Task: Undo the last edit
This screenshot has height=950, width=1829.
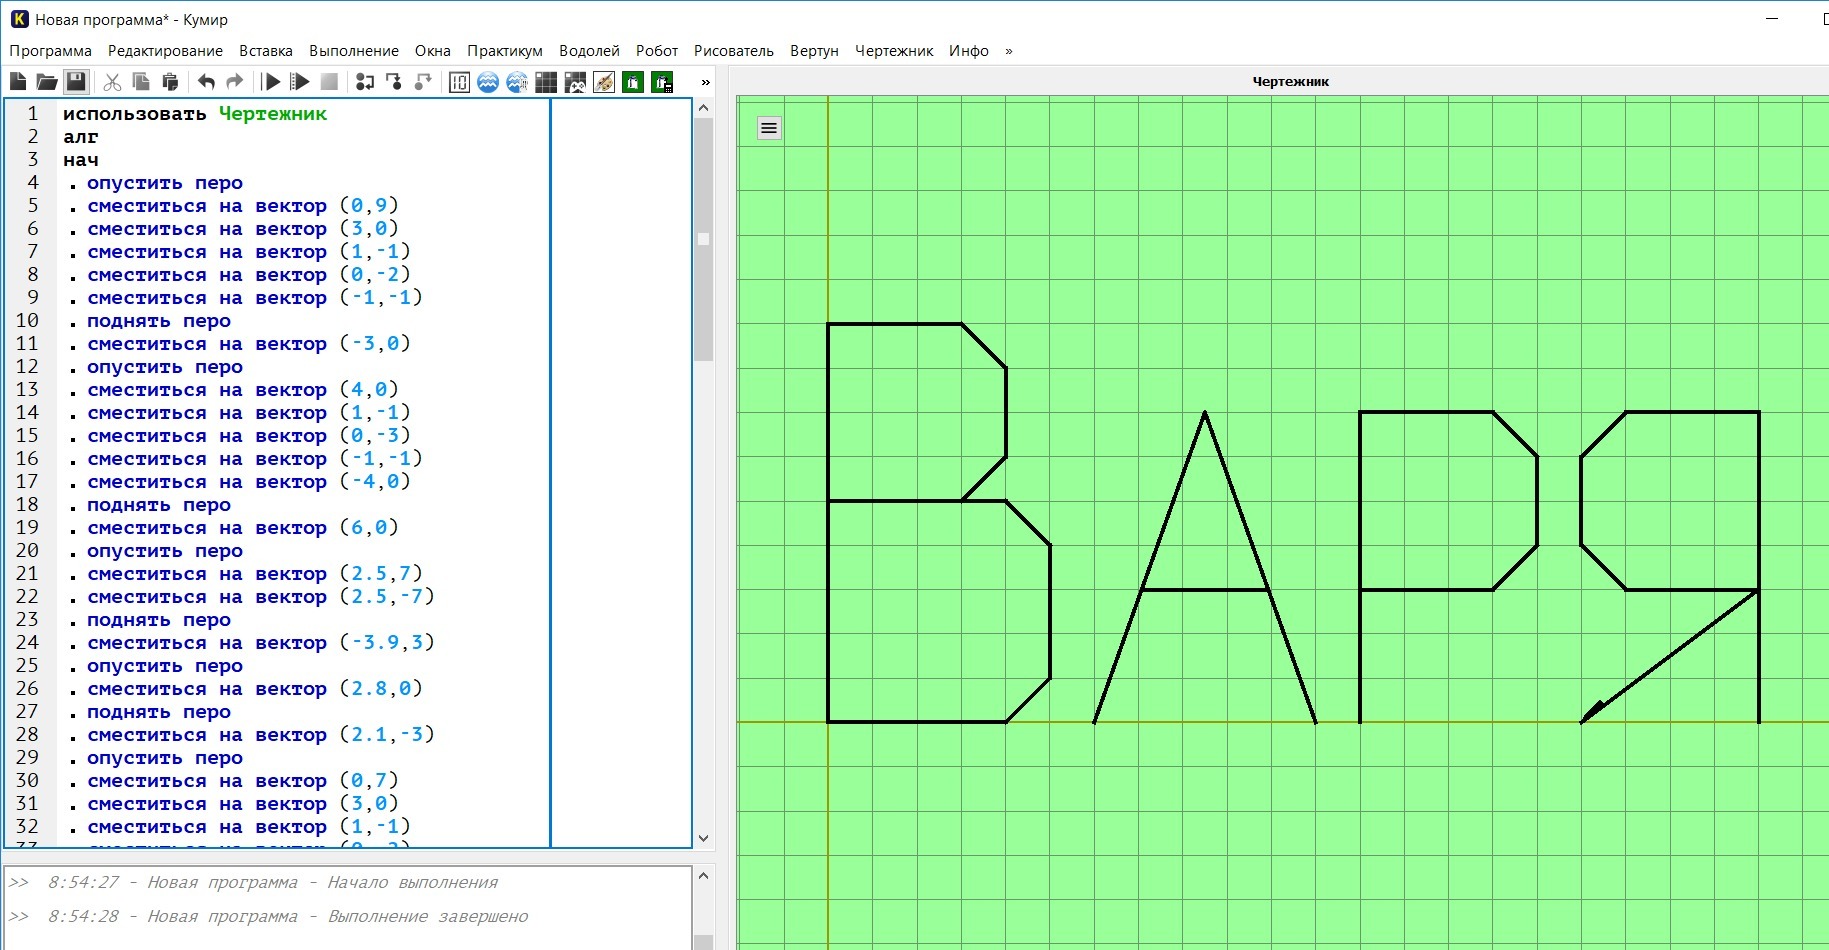Action: click(206, 82)
